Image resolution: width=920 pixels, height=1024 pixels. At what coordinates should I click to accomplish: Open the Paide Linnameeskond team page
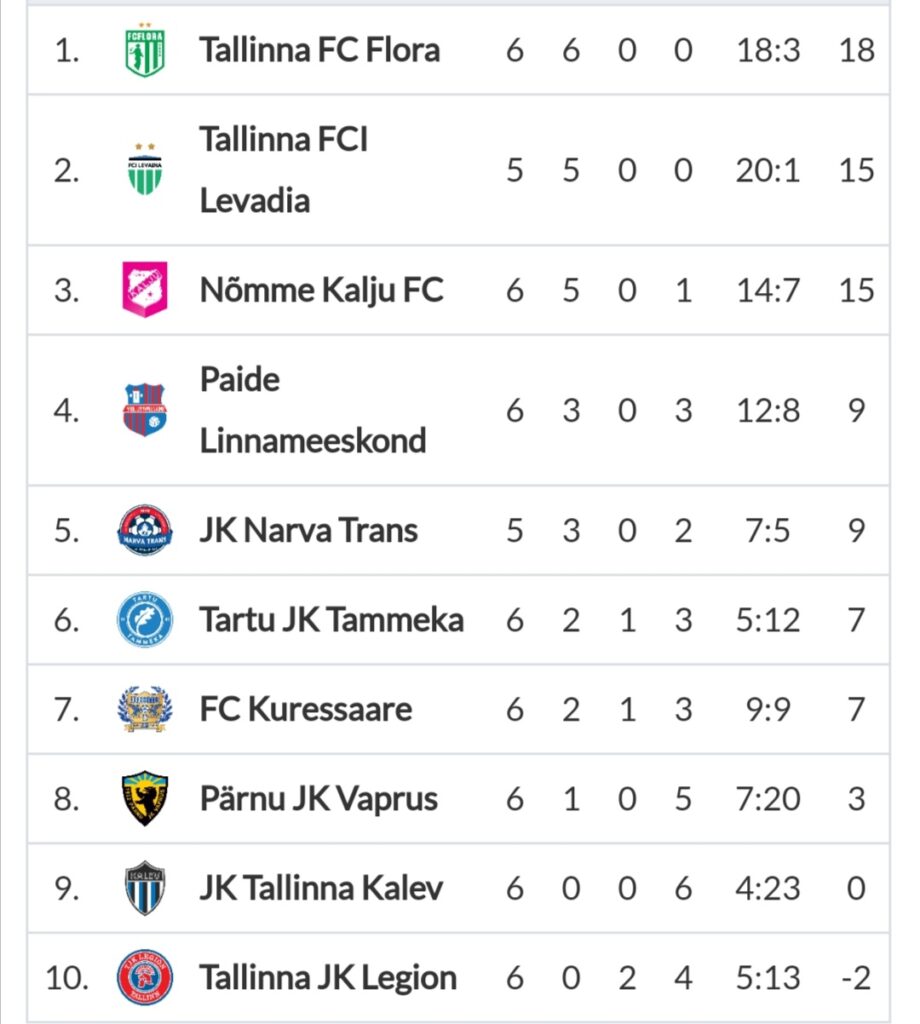click(x=313, y=410)
